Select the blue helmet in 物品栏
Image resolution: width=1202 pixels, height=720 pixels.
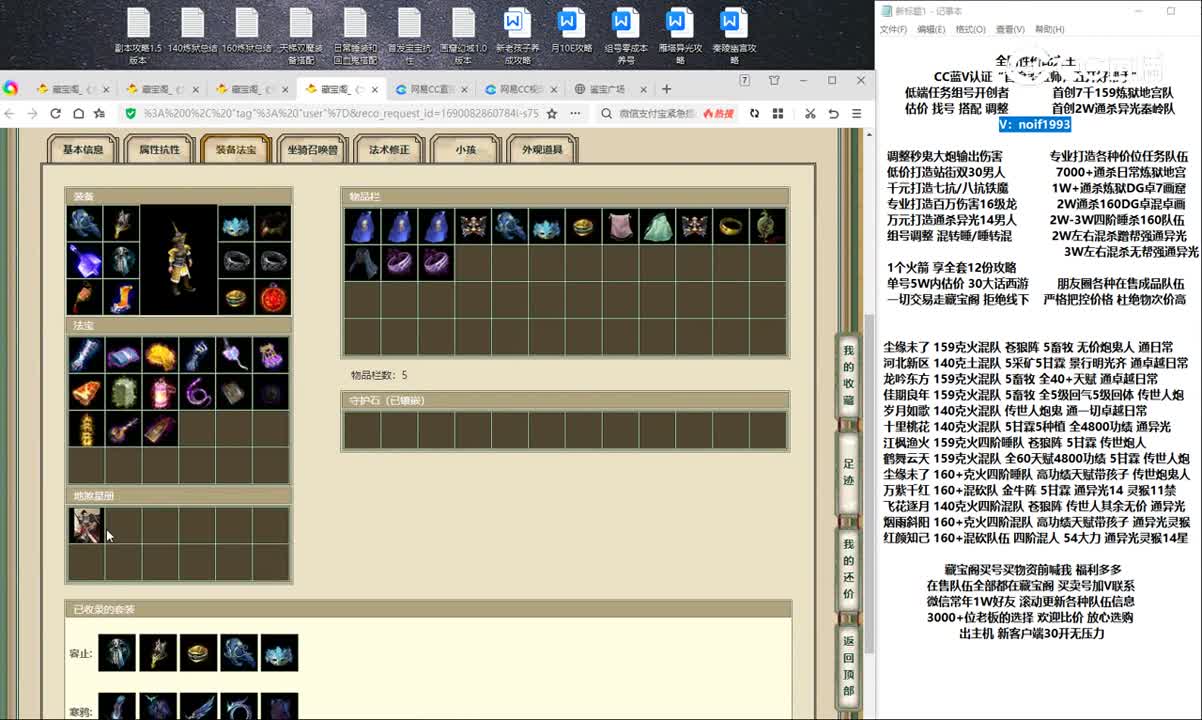coord(509,226)
